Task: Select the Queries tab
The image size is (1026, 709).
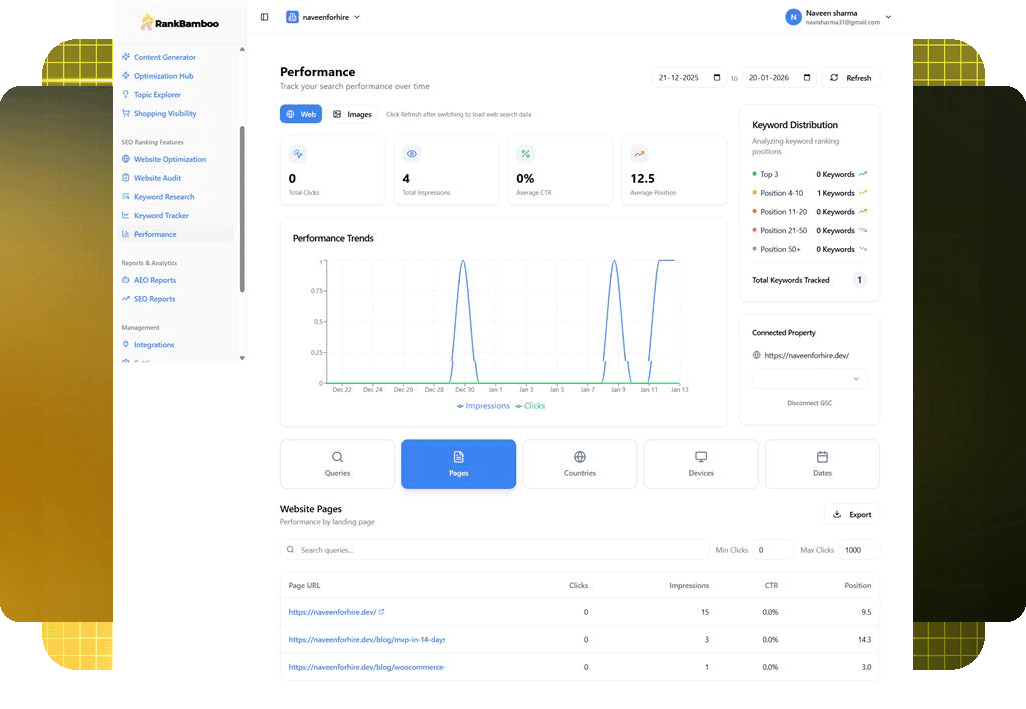Action: click(x=337, y=464)
